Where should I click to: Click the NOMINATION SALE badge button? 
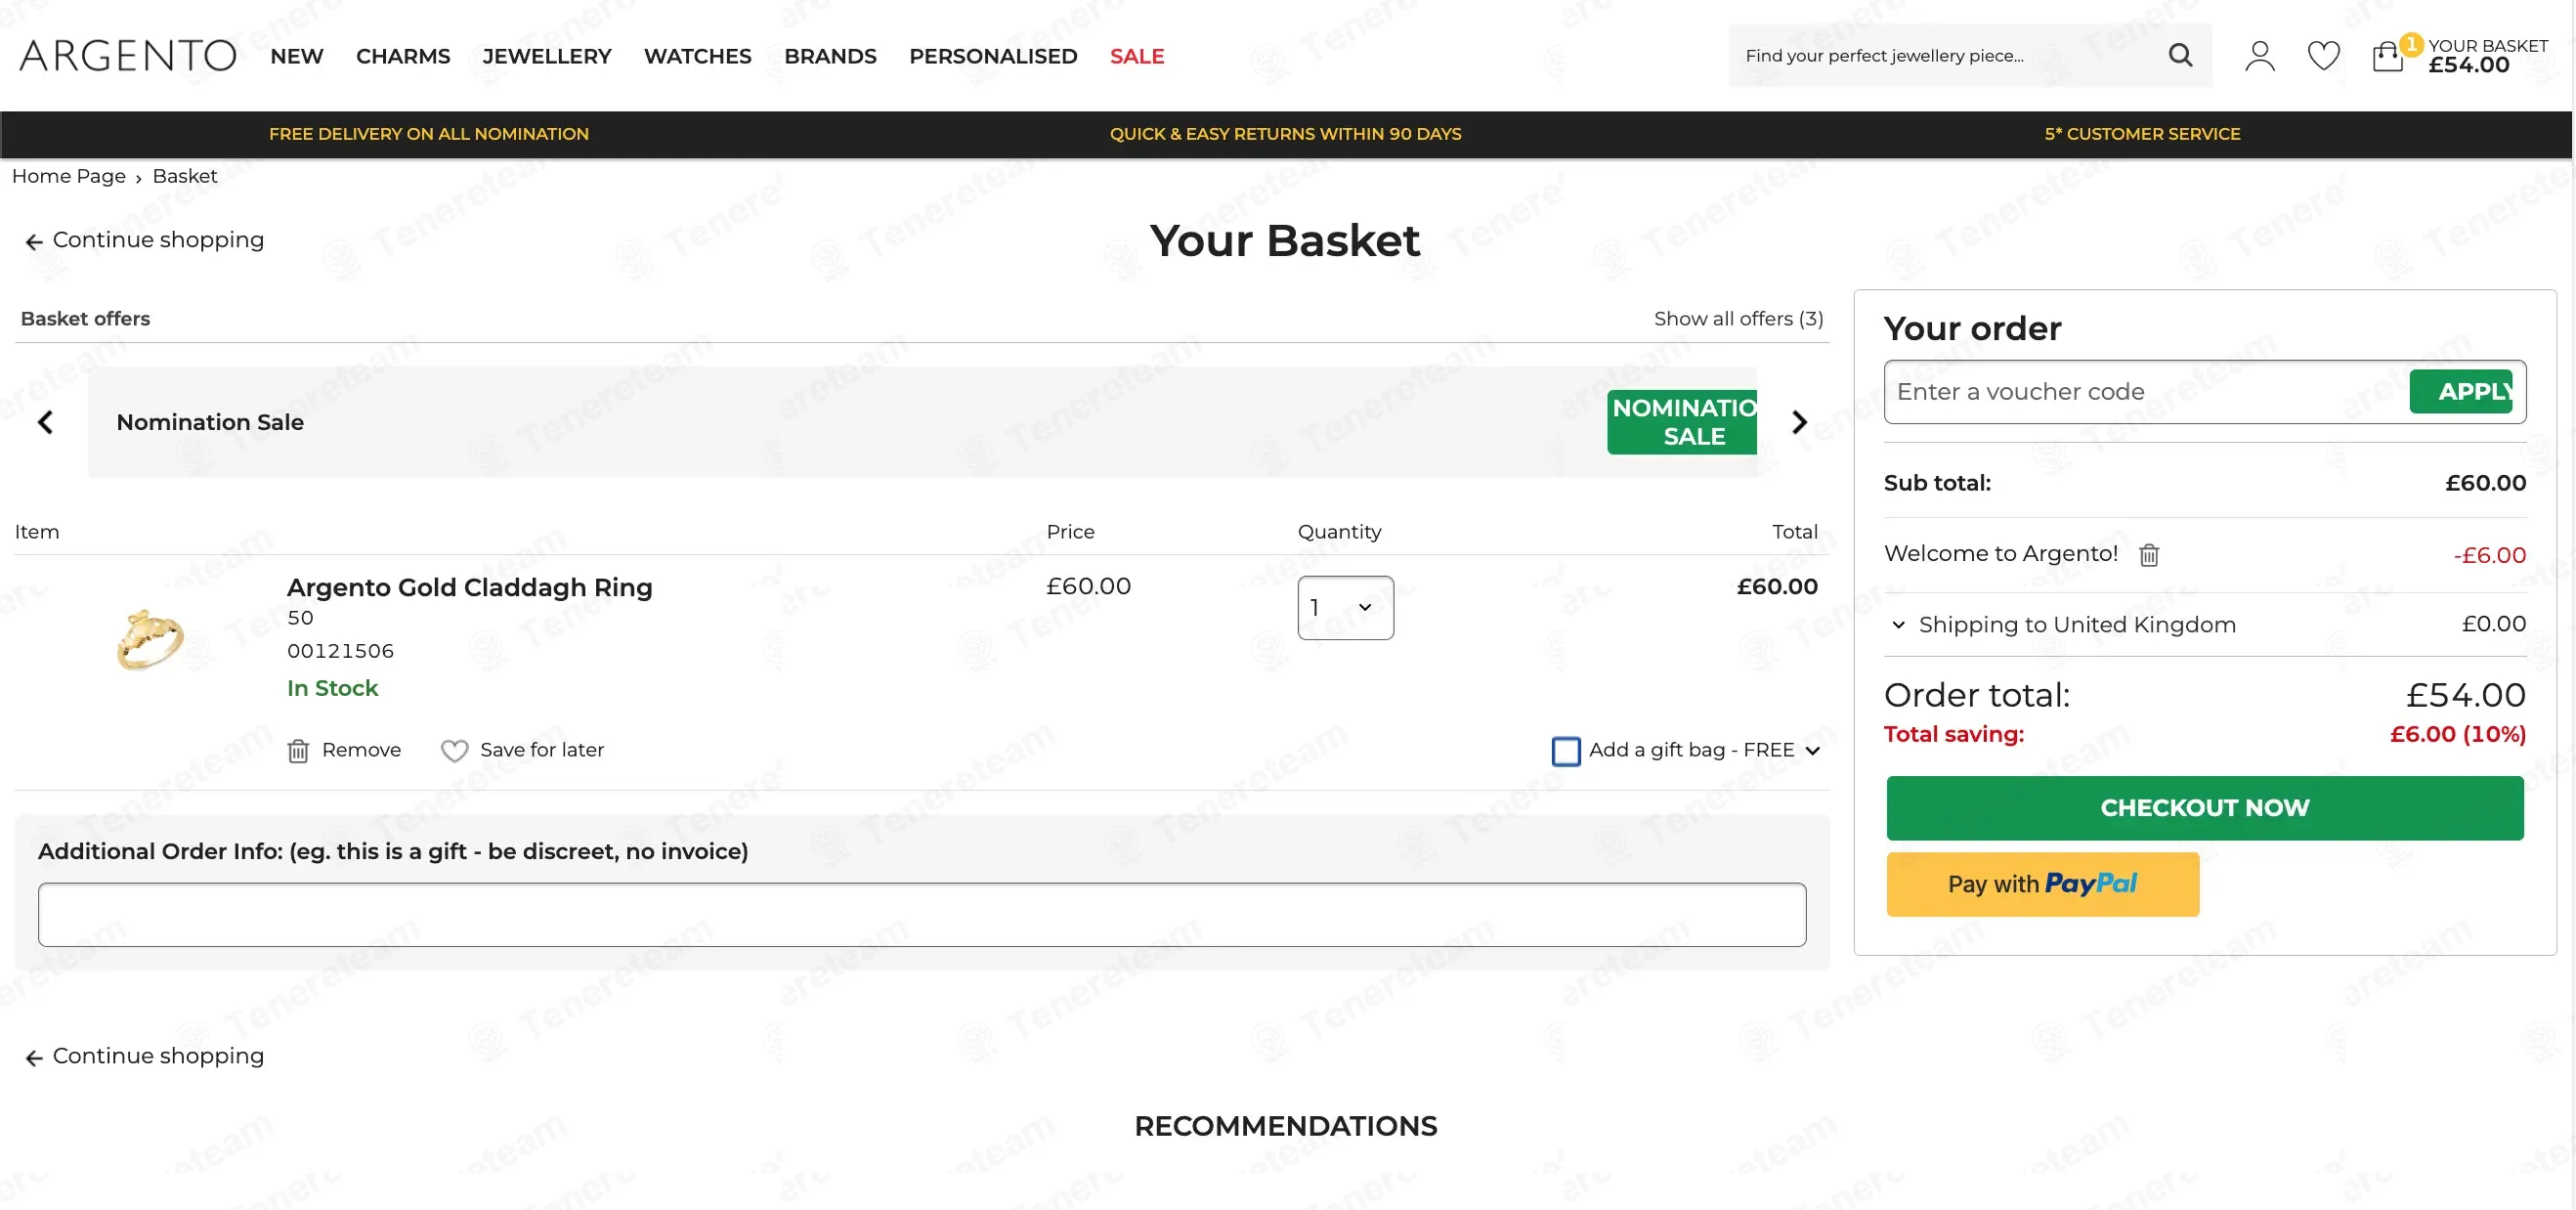1682,422
